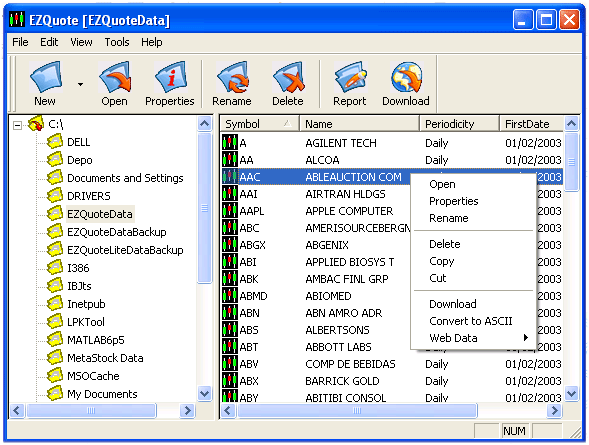Select the ABV COMP DE BEBIDAS row

click(392, 364)
